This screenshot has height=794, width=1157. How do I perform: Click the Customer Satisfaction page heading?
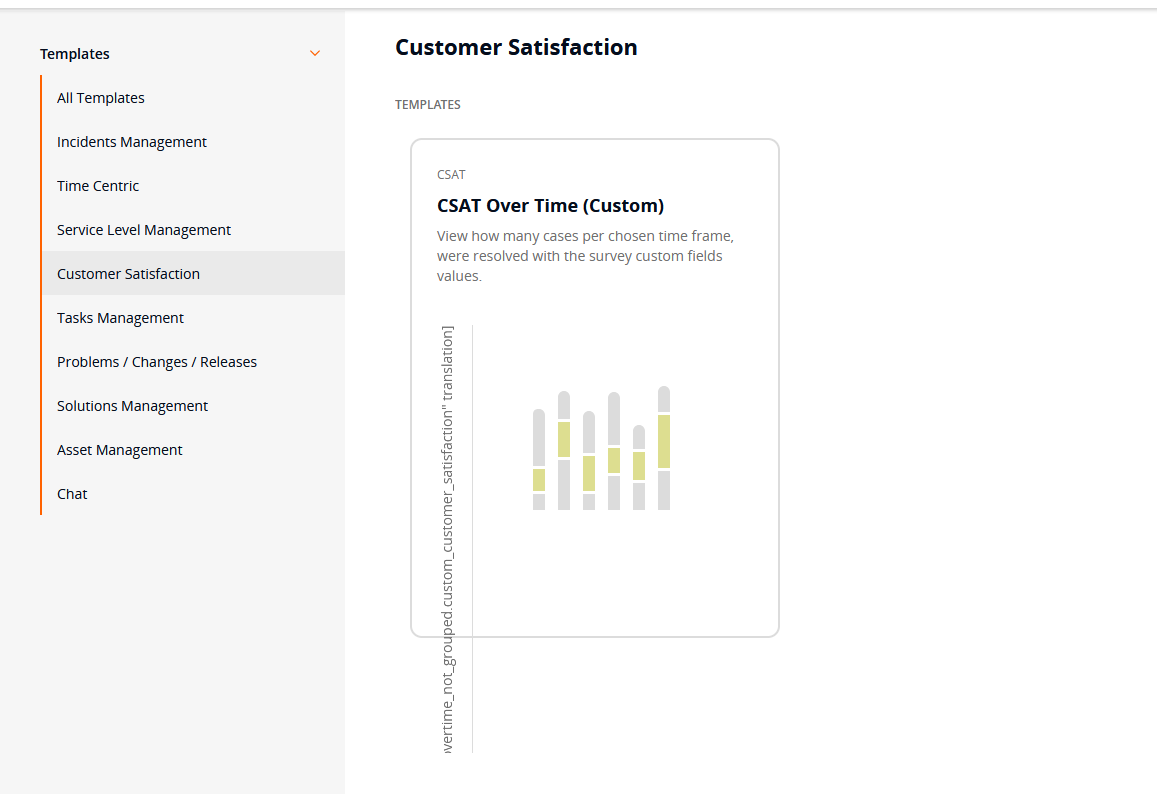(516, 47)
